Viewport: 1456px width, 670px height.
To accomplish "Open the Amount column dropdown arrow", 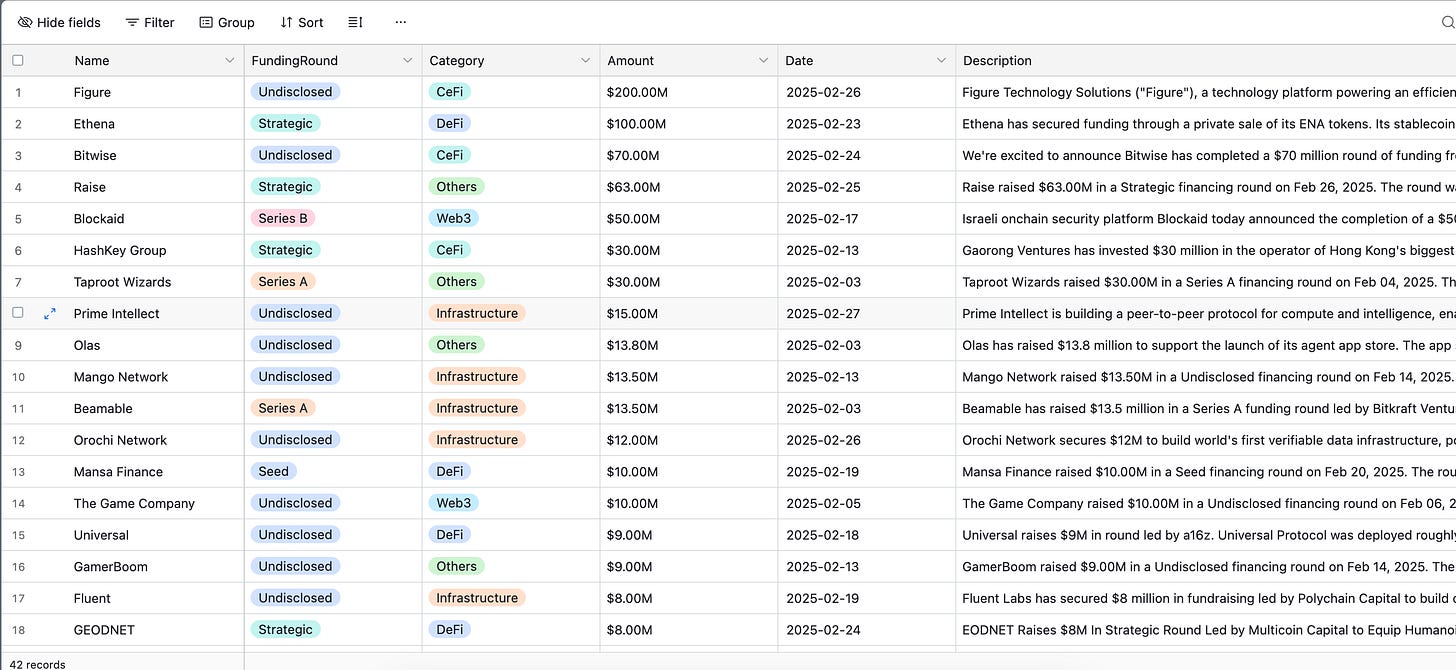I will (x=764, y=61).
